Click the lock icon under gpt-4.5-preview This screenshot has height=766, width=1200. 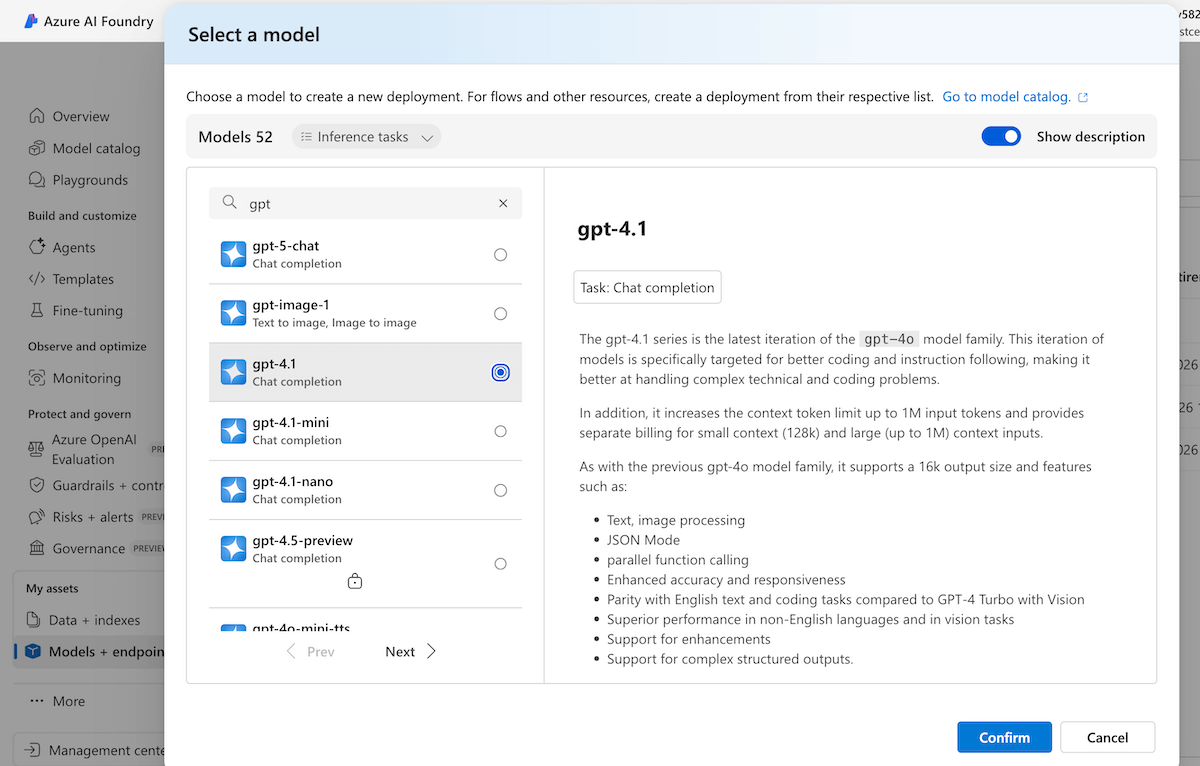pos(354,581)
